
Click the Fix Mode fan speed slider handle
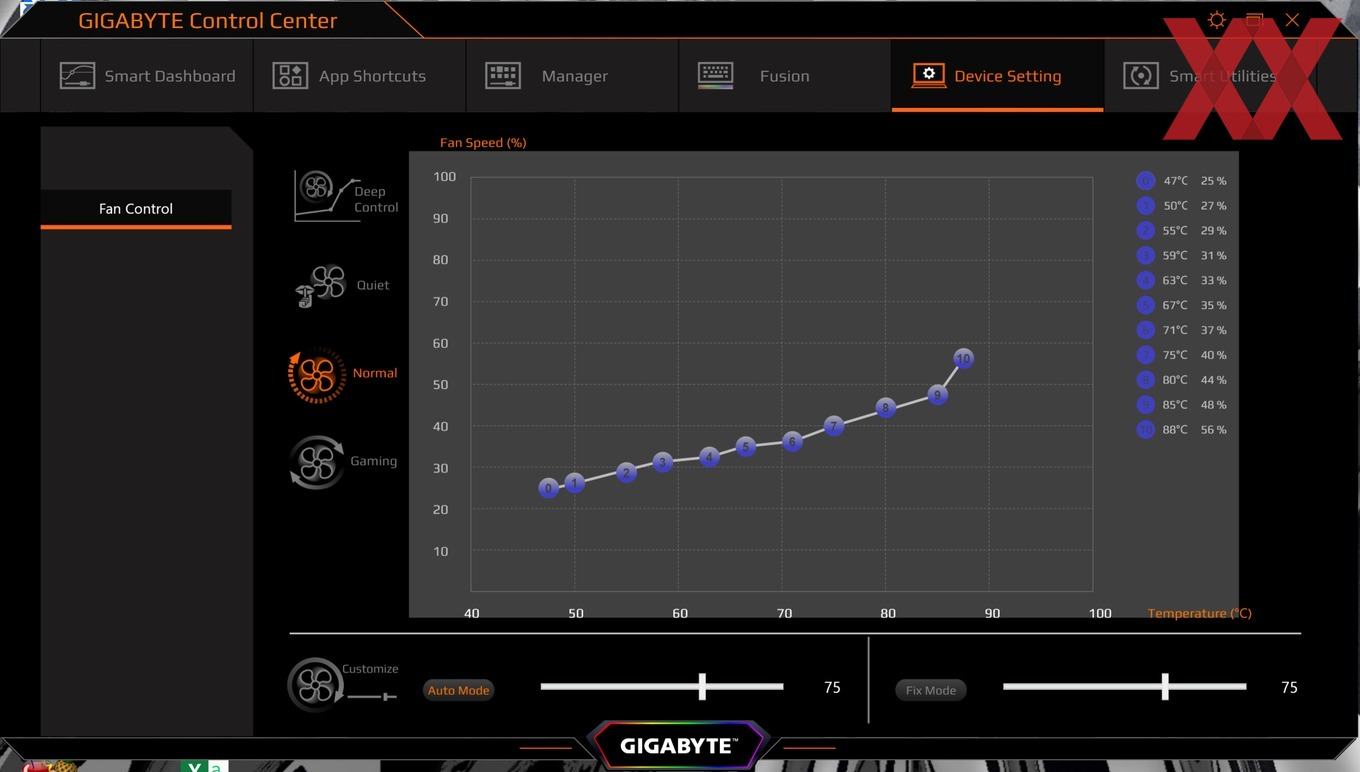point(1165,686)
